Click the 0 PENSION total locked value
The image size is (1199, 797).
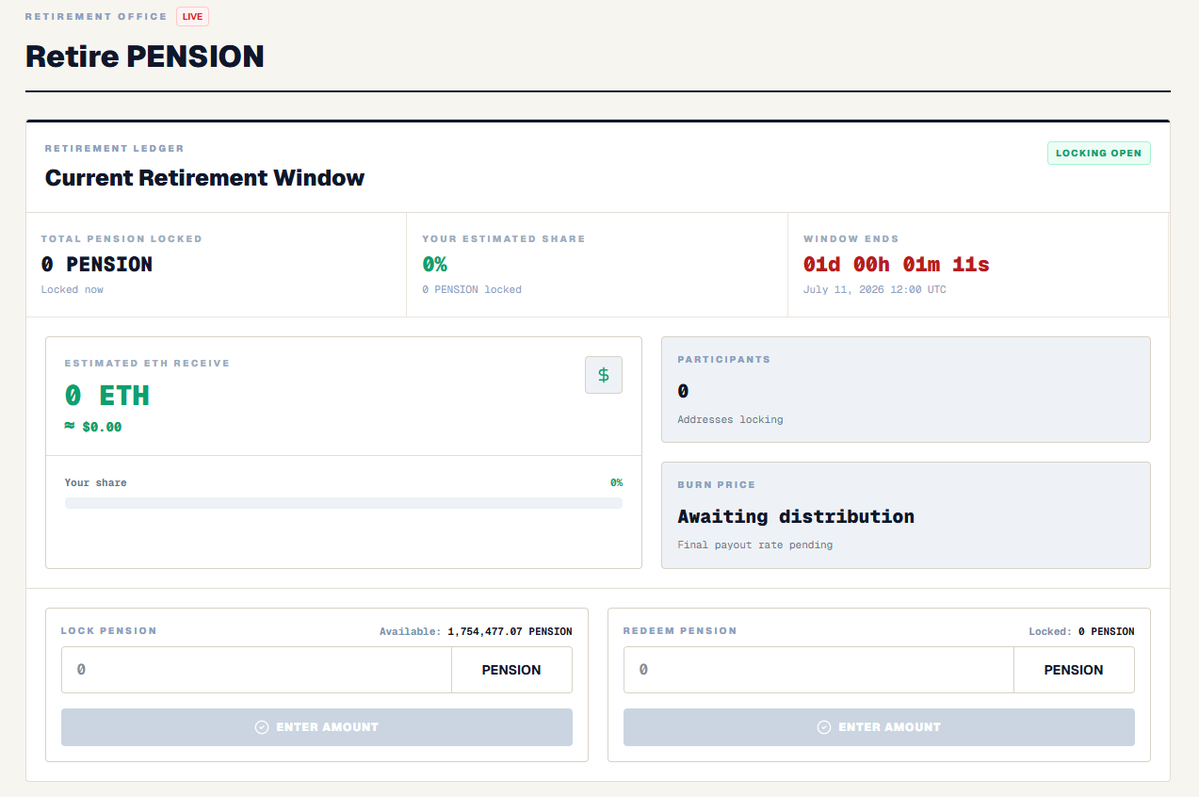pos(96,265)
